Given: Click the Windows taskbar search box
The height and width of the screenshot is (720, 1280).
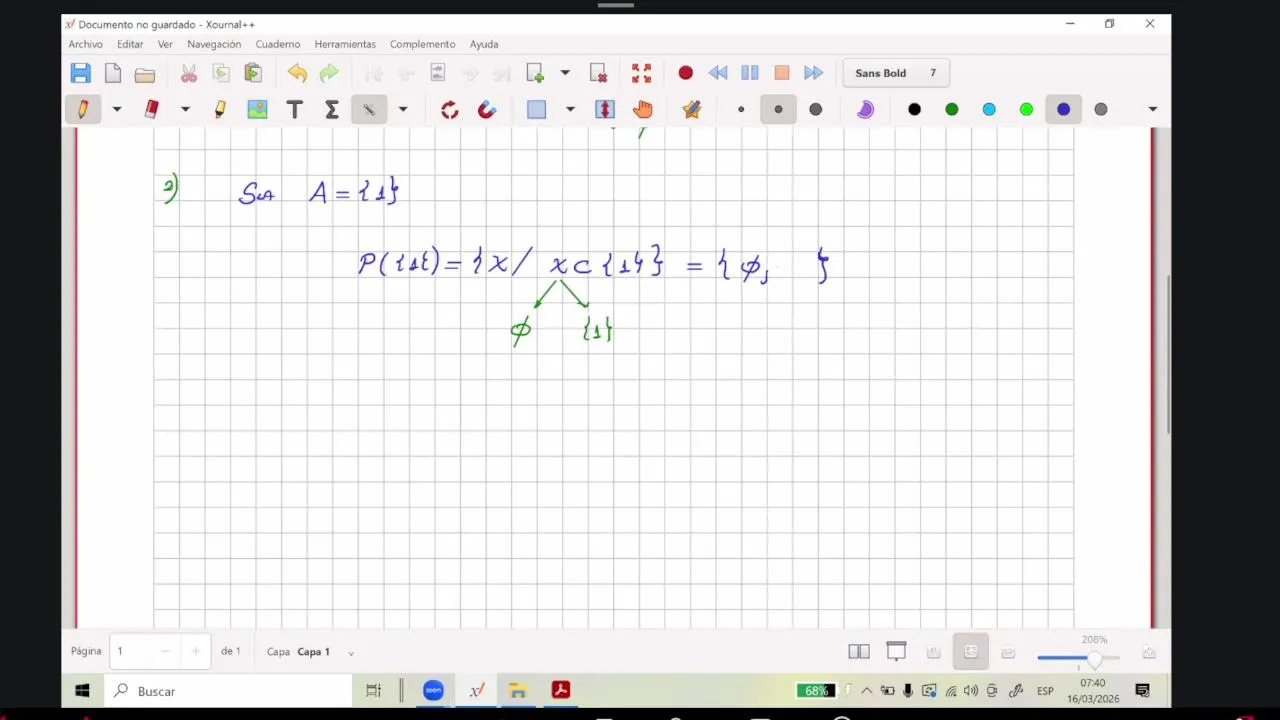Looking at the screenshot, I should point(229,691).
